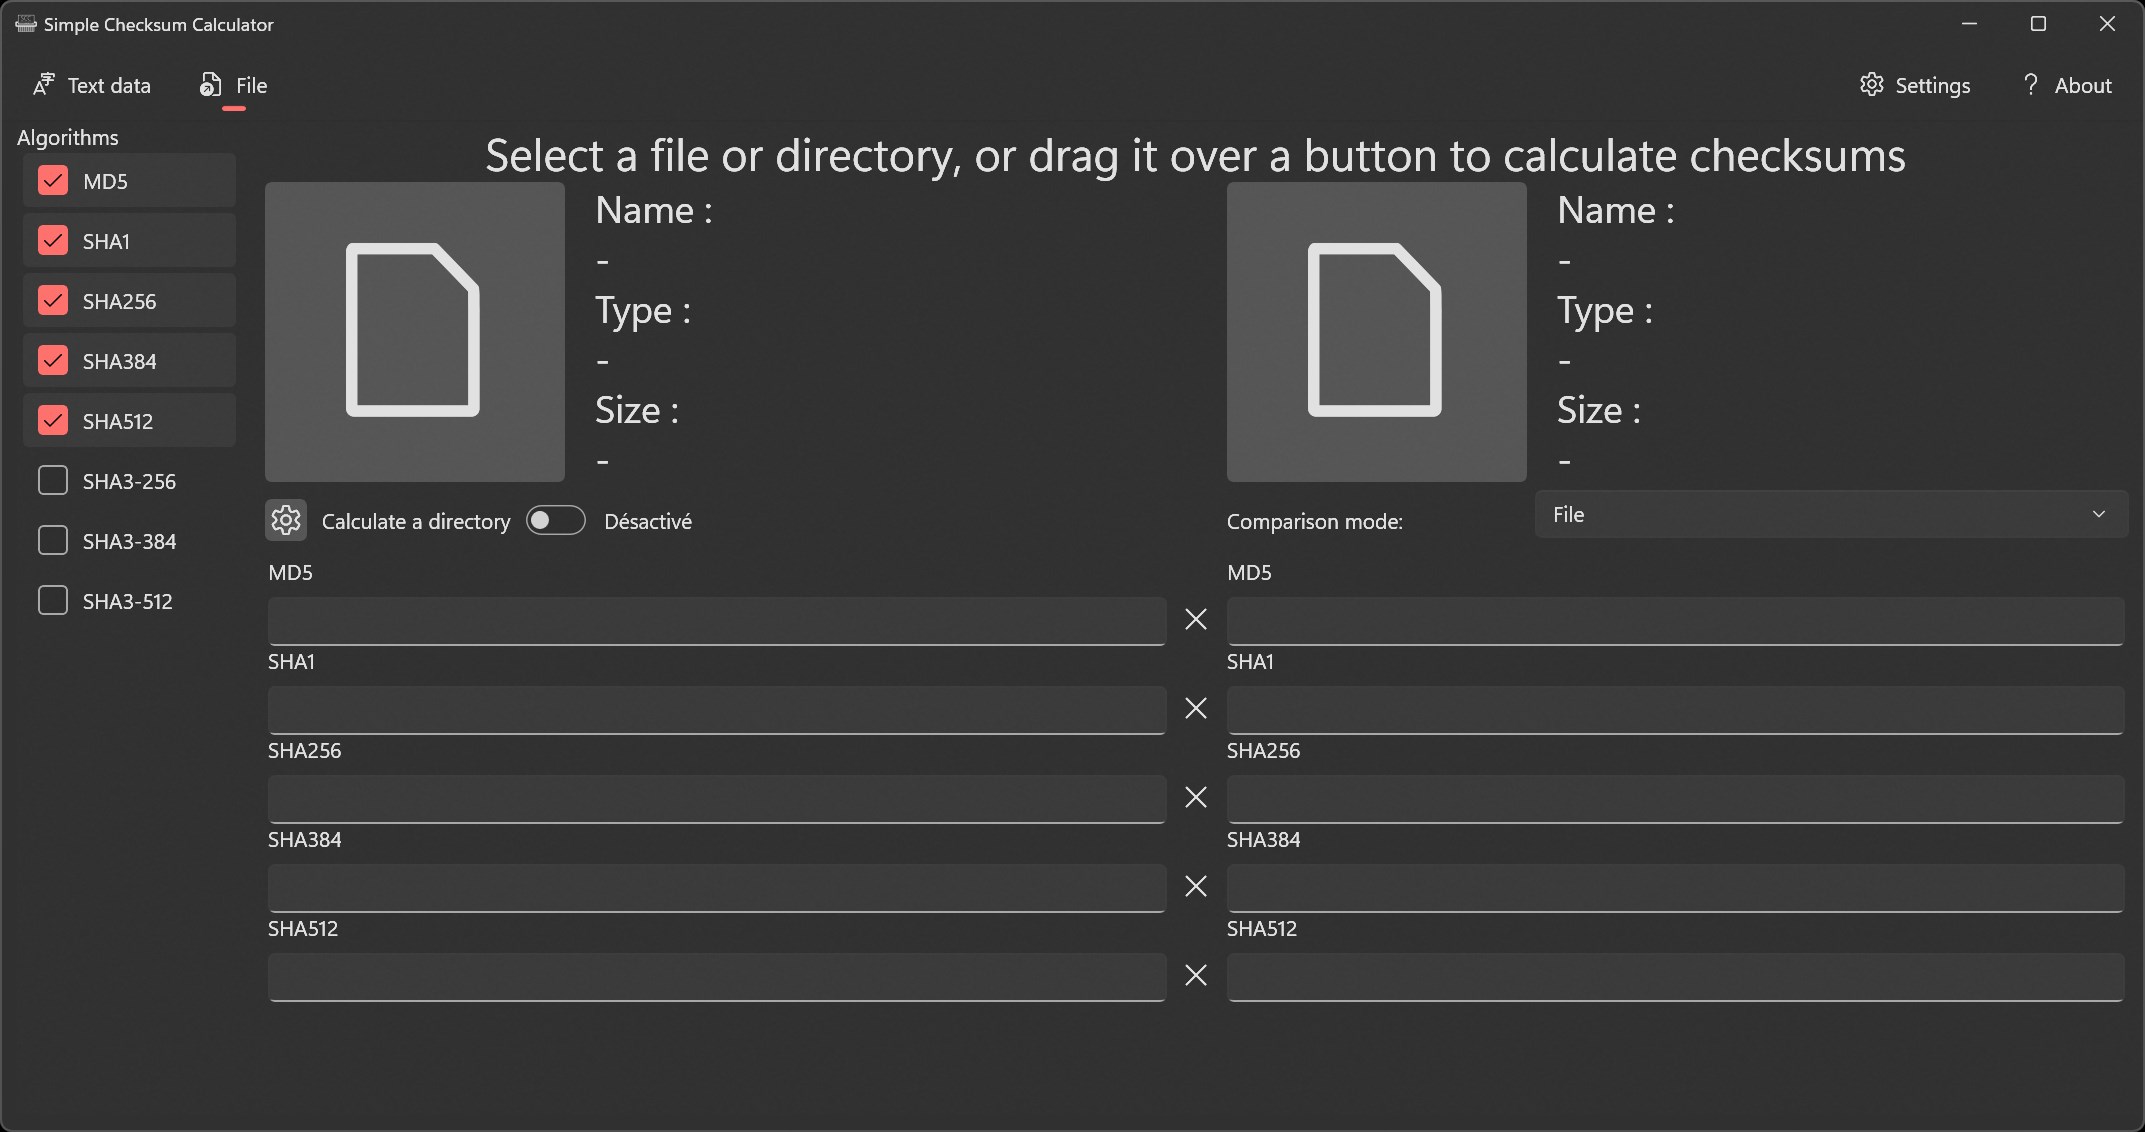
Task: Maximize the Simple Checksum Calculator window
Action: 2038,24
